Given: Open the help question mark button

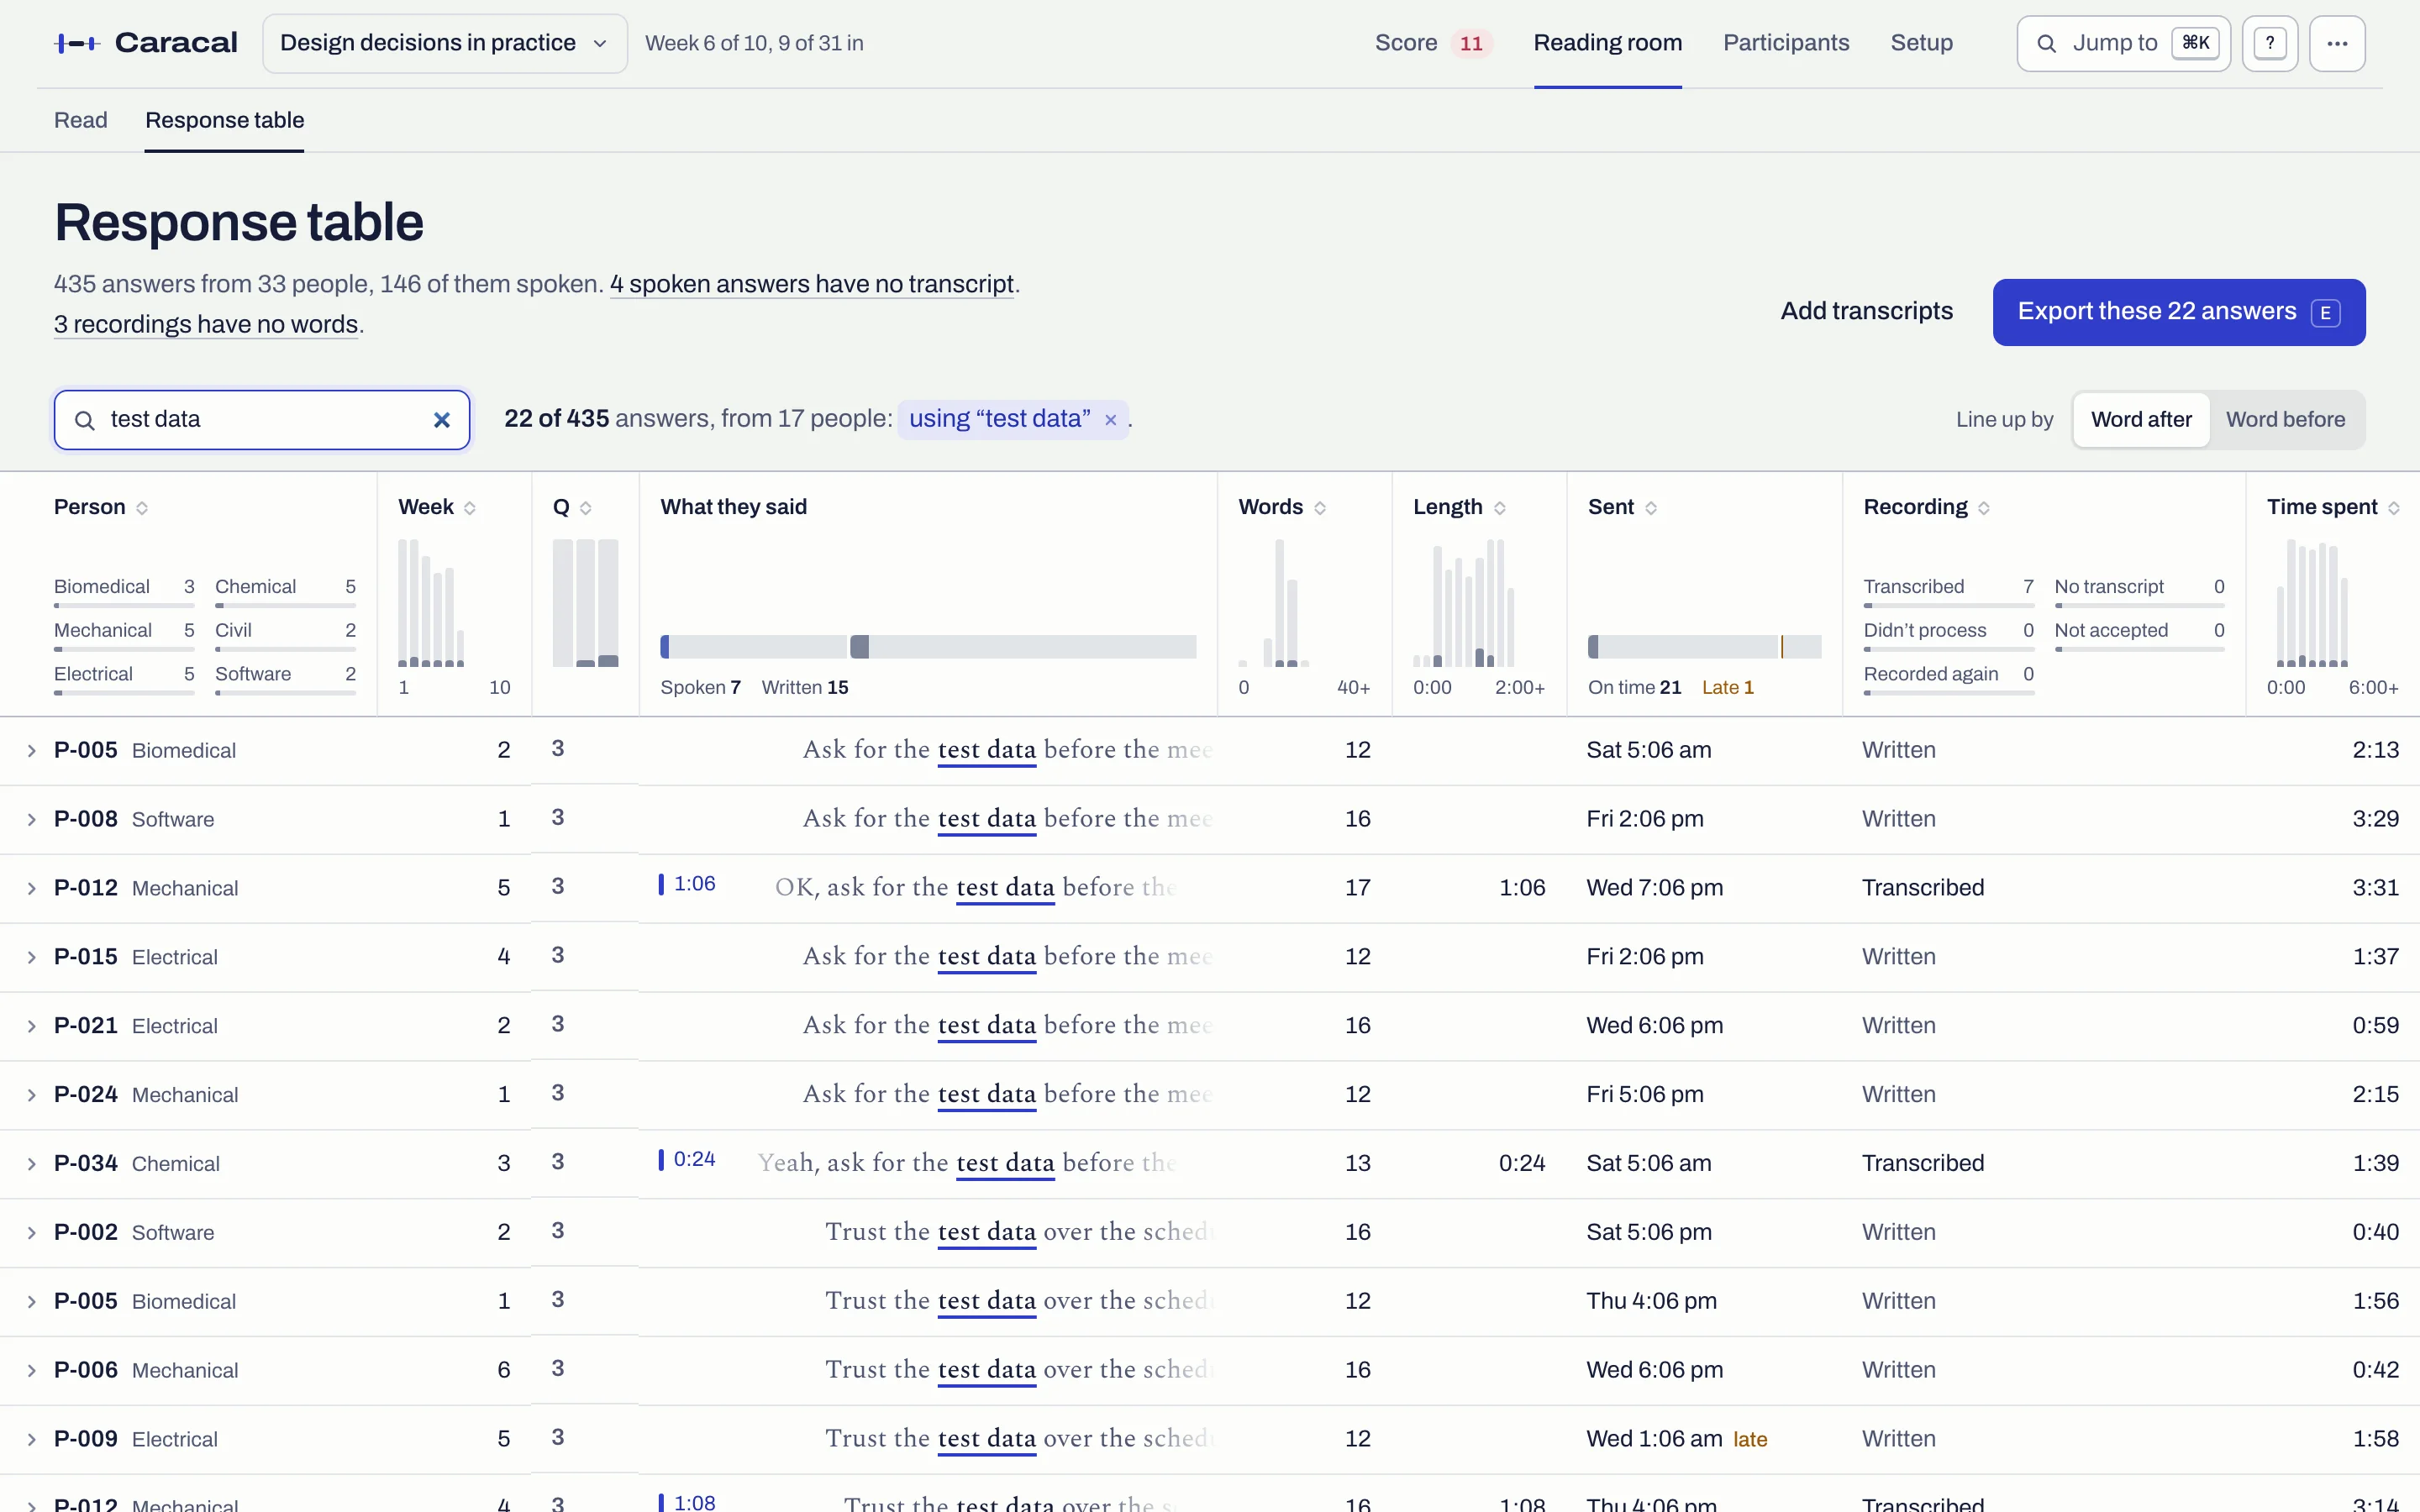Looking at the screenshot, I should click(2270, 43).
